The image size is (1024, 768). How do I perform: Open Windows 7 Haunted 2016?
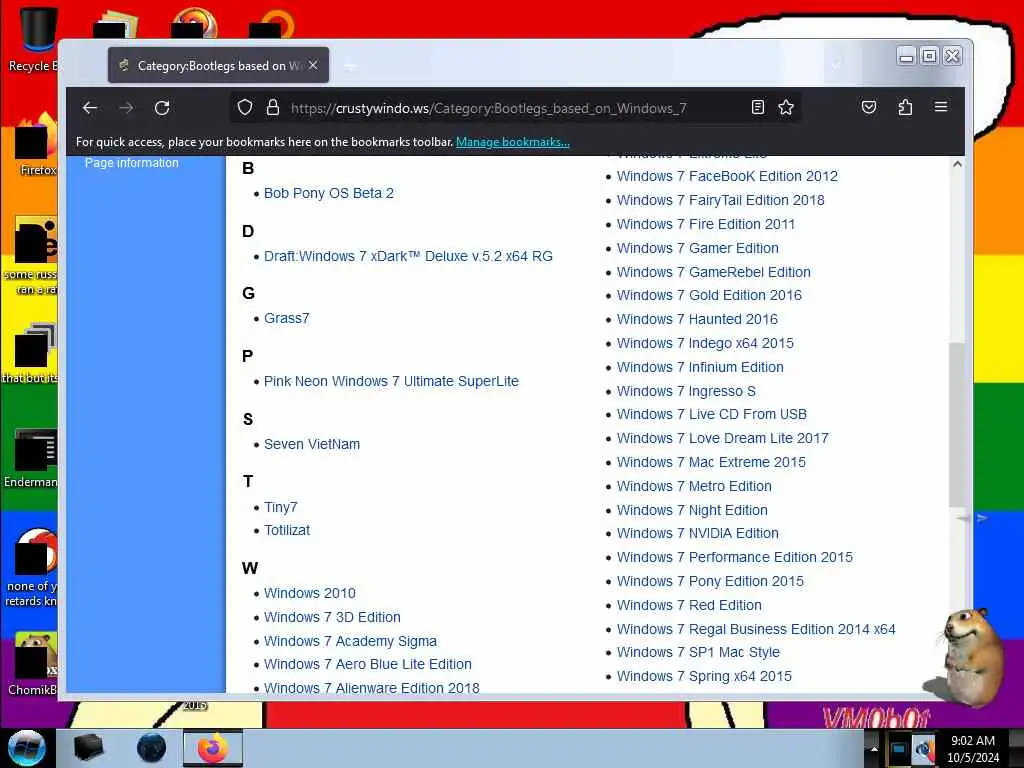pos(697,319)
